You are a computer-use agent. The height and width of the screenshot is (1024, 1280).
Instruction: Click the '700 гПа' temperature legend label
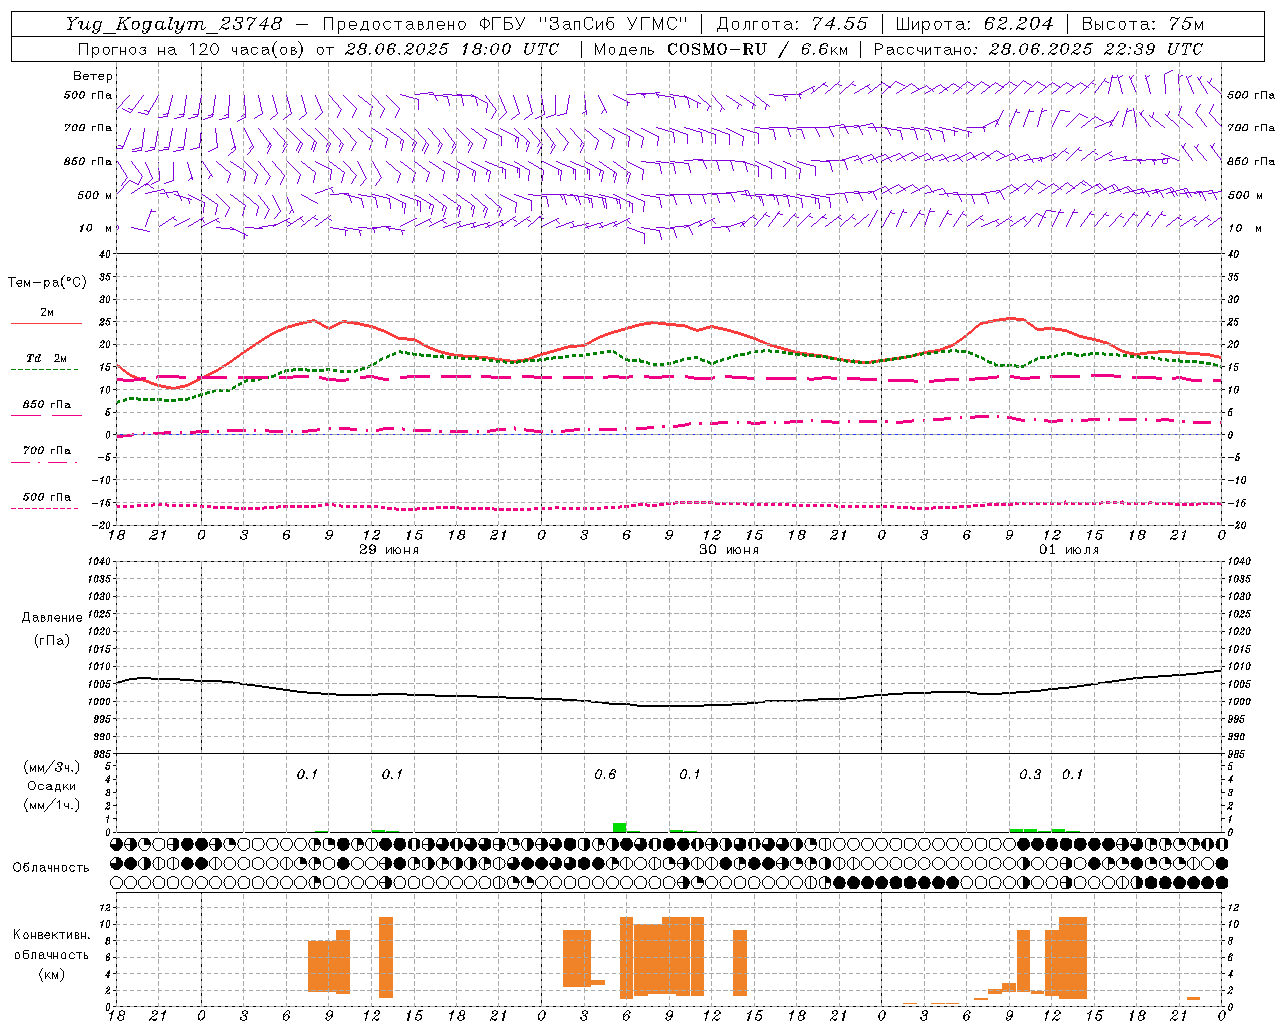click(47, 451)
